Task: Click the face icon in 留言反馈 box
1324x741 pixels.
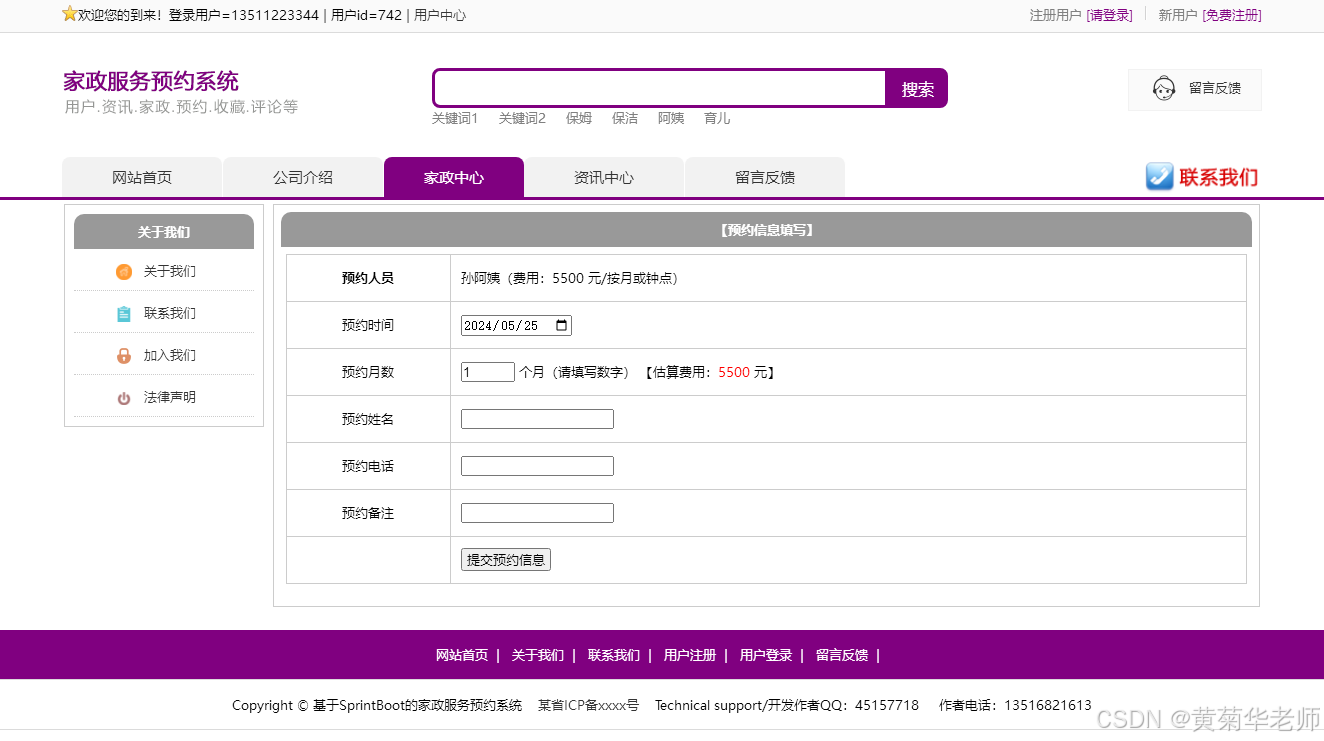Action: tap(1164, 88)
